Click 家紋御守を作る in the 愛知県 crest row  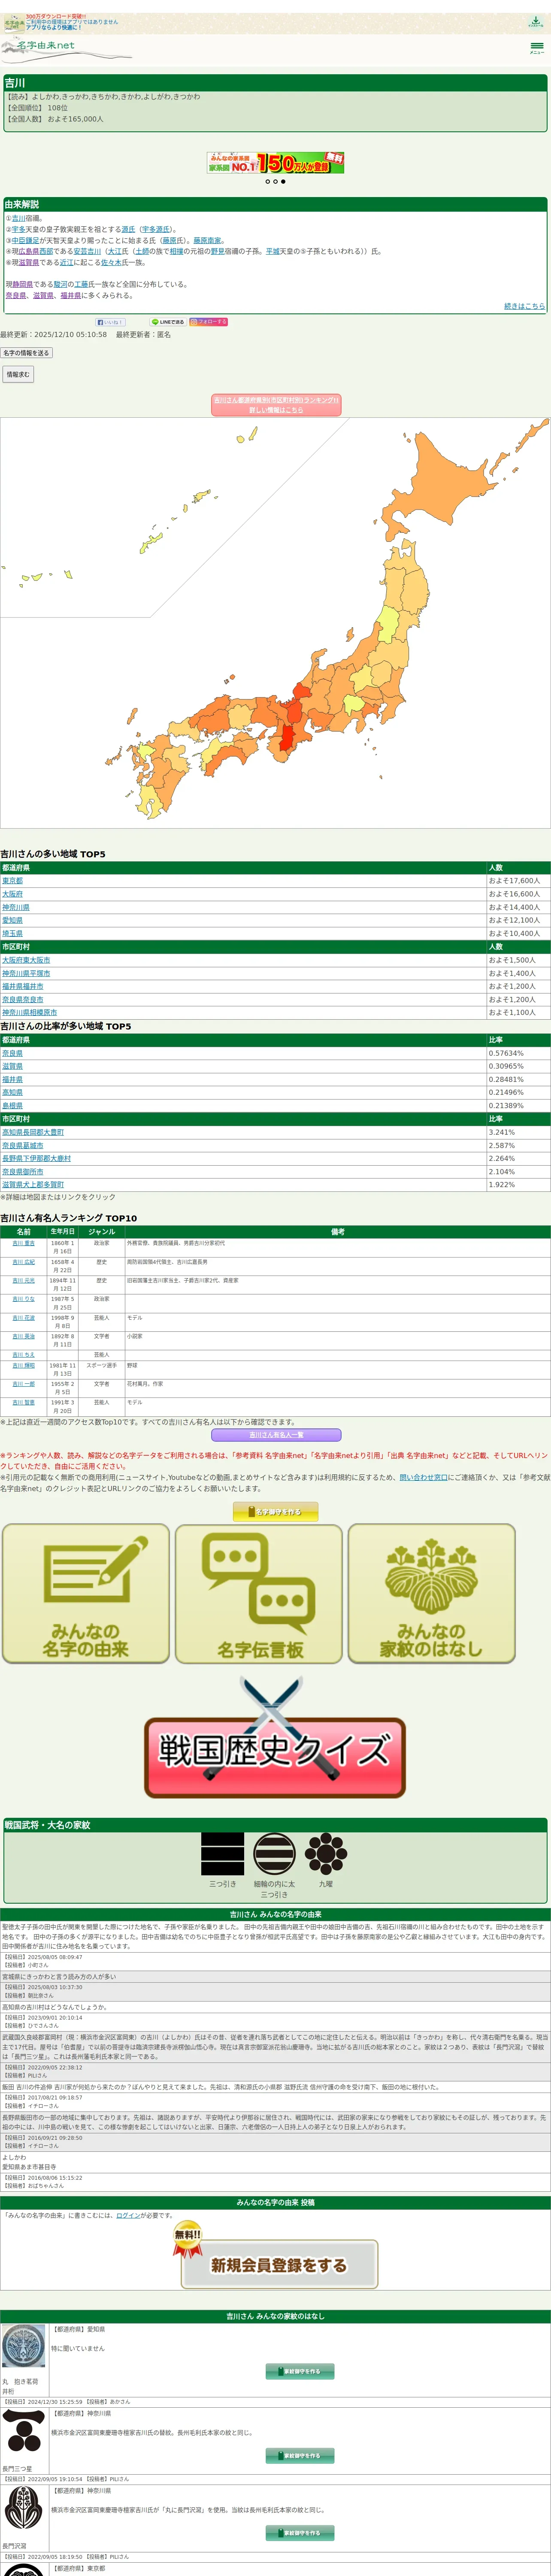coord(300,2371)
